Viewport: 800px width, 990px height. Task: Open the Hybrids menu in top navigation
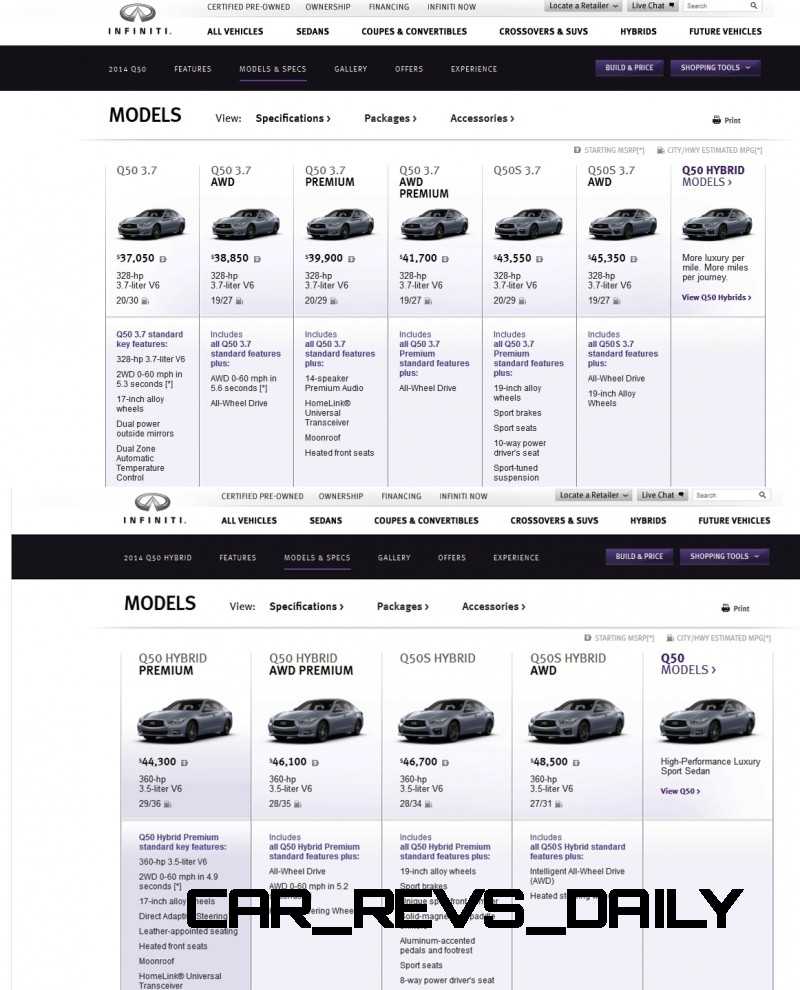[x=638, y=31]
